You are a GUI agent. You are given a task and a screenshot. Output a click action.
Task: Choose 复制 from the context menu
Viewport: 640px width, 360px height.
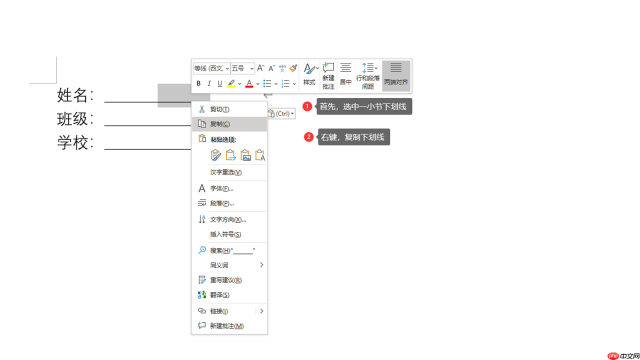coord(229,124)
